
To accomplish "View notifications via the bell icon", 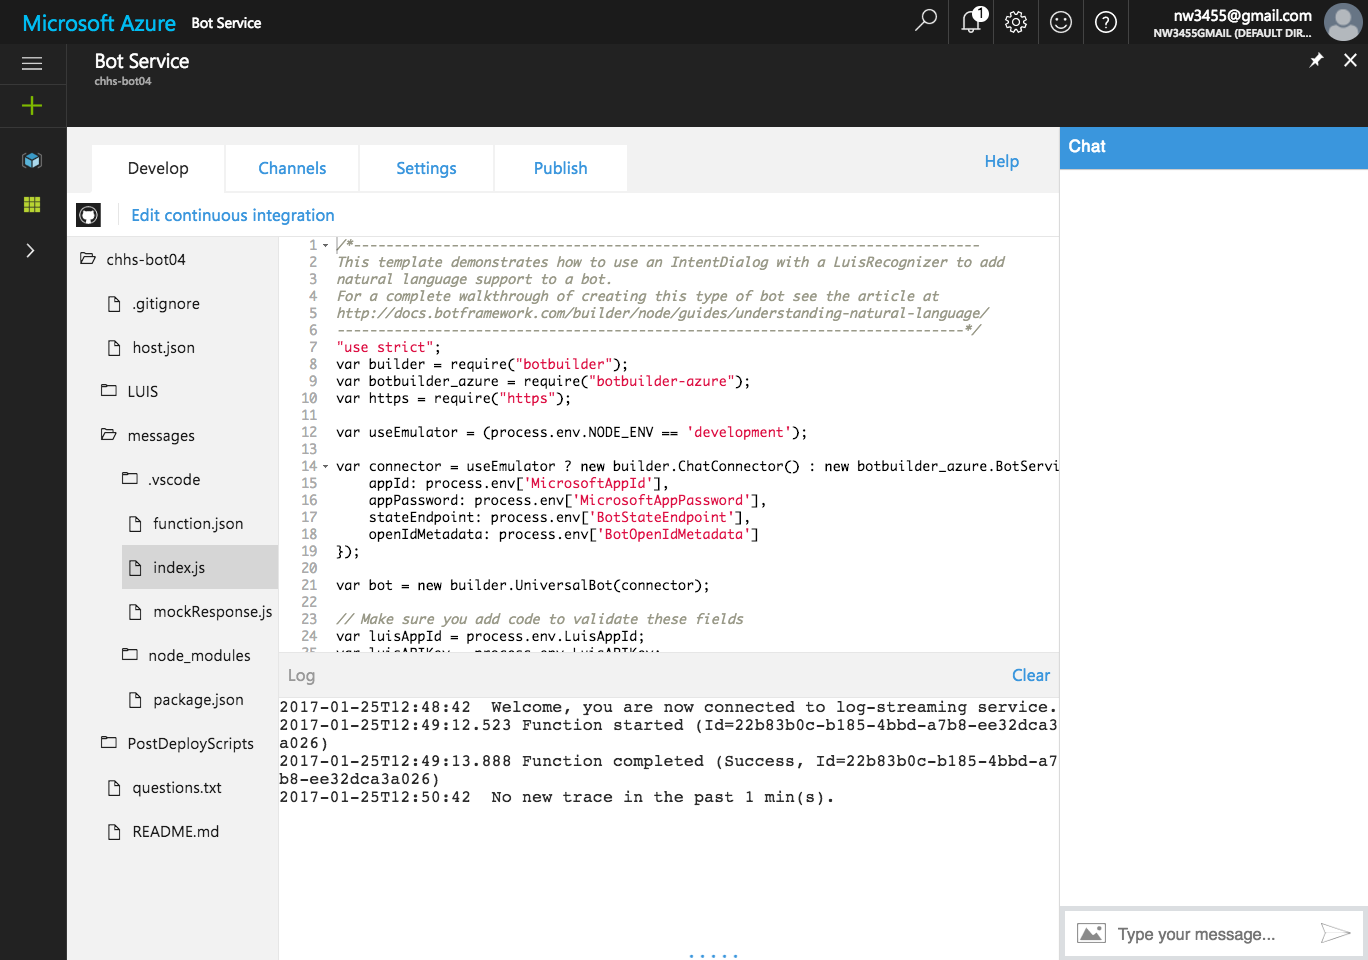I will 970,22.
